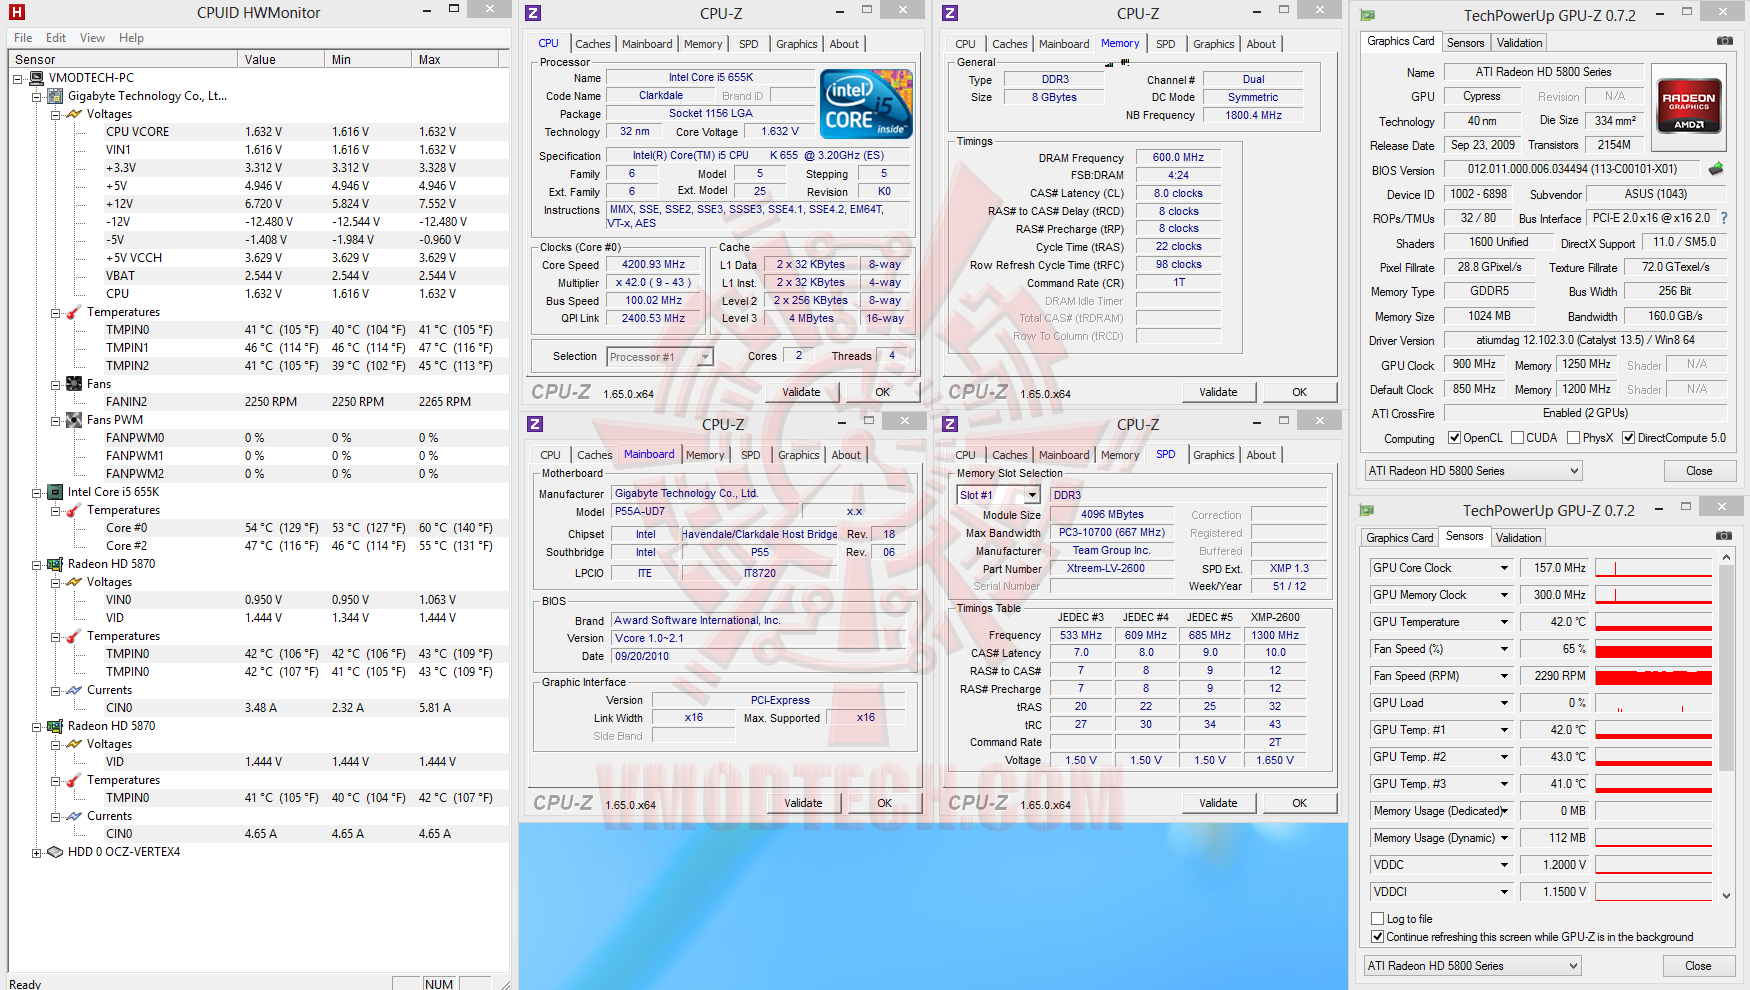This screenshot has height=990, width=1750.
Task: Toggle the DirectCompute 5.0 checkbox
Action: coord(1629,438)
